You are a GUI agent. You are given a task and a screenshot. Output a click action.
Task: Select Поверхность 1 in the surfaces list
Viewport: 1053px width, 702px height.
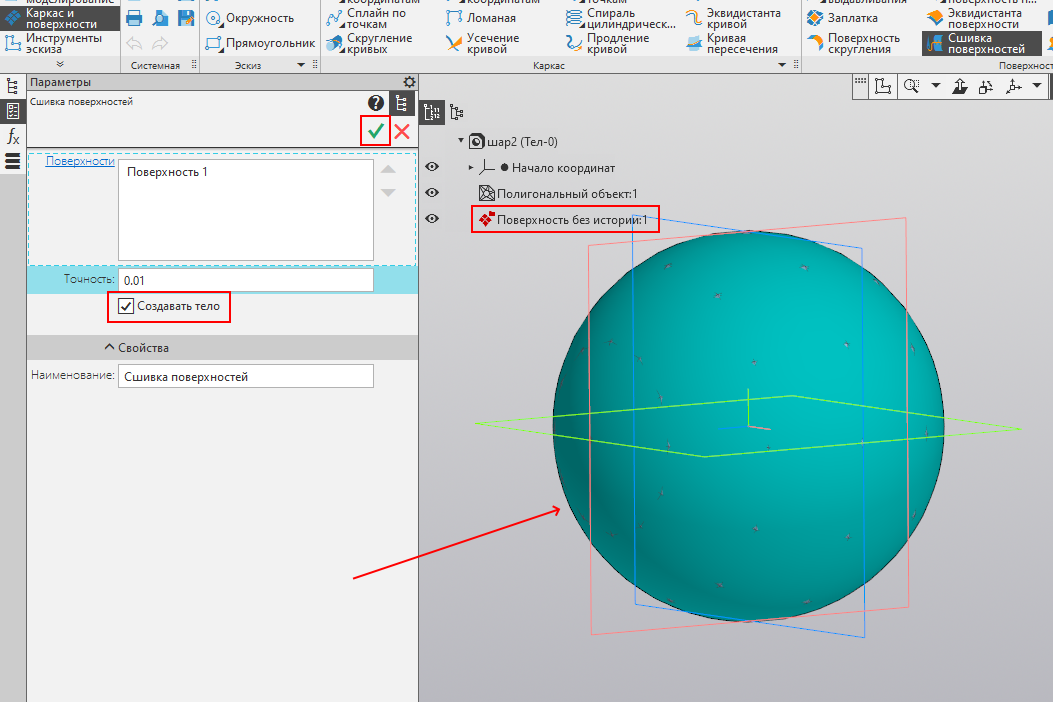(167, 172)
